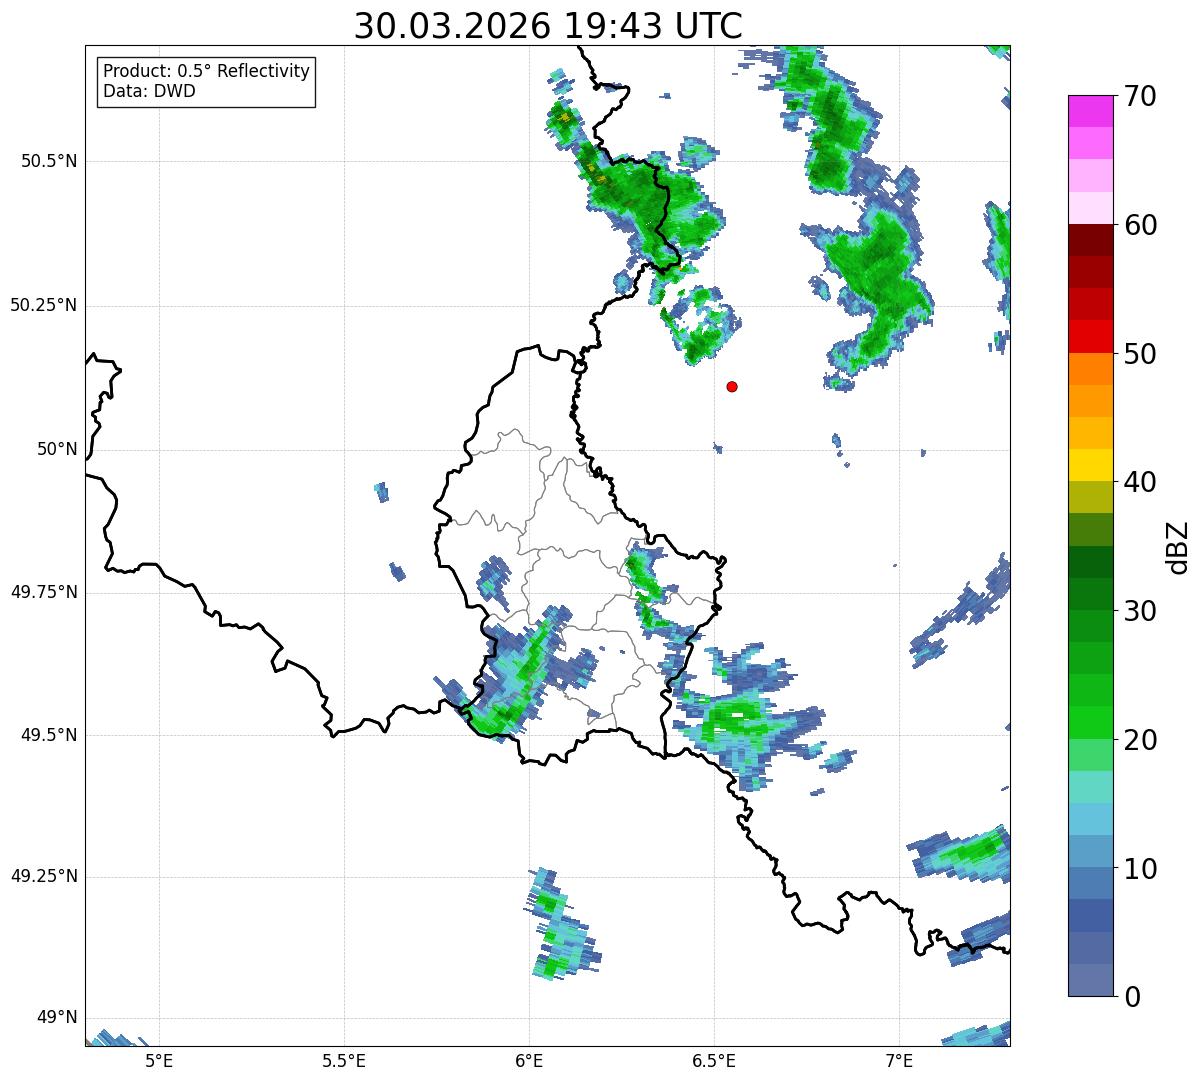Viewport: 1202px width, 1081px height.
Task: Click the colorbar value 50
Action: tap(1140, 354)
